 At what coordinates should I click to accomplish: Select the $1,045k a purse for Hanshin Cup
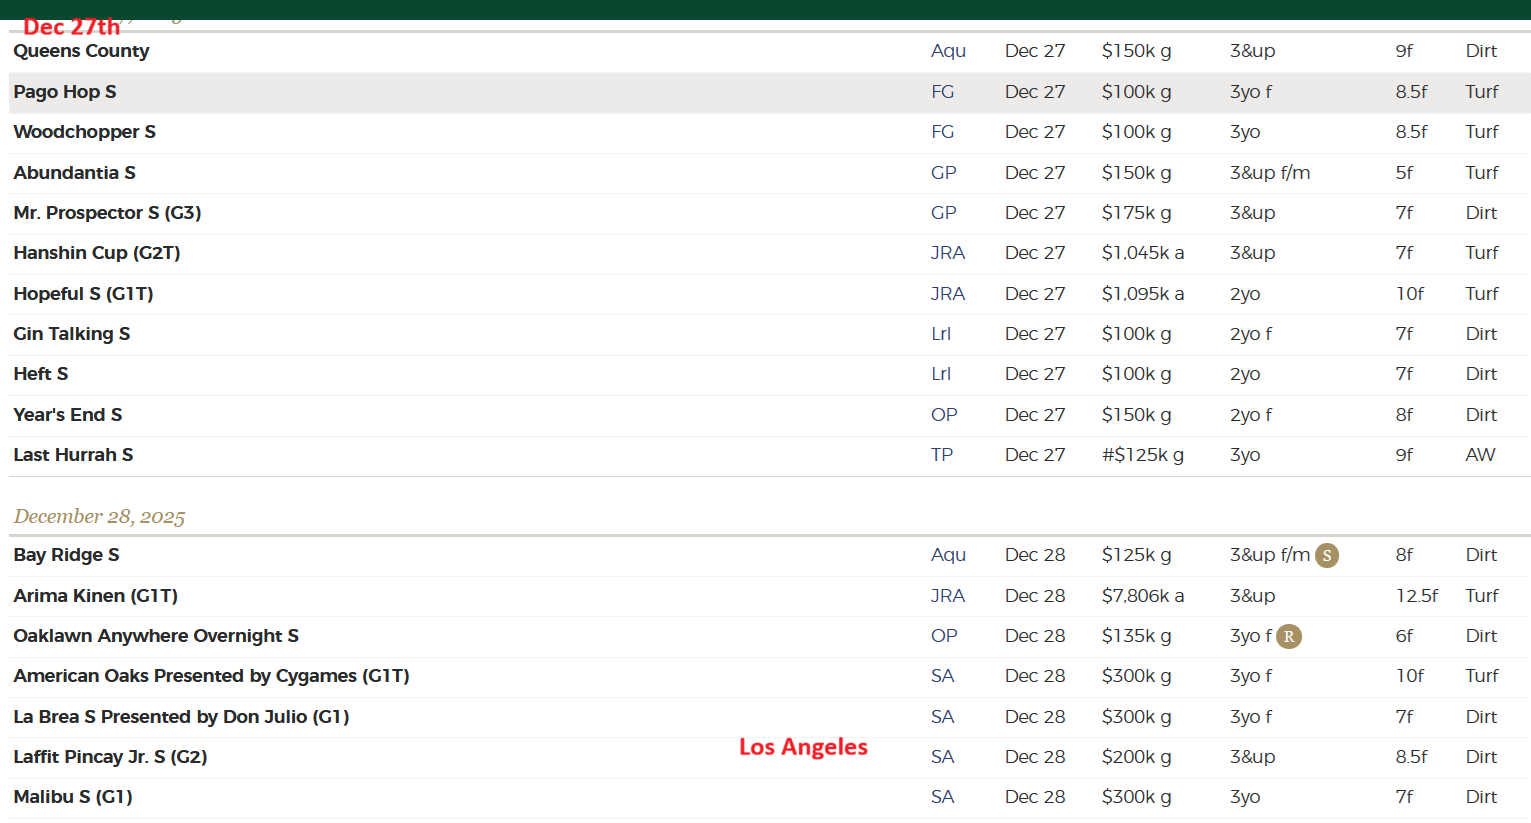tap(1143, 253)
